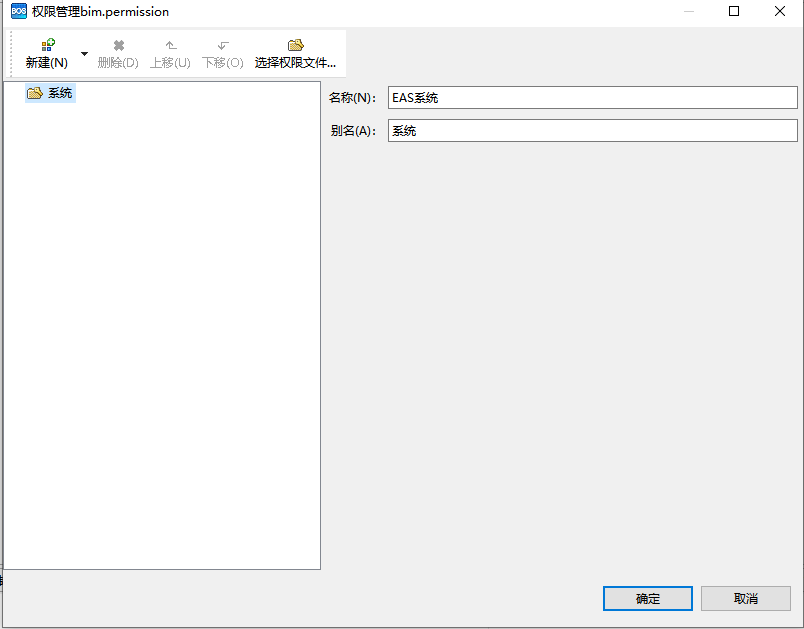Cancel with the 取消 button
This screenshot has width=804, height=629.
746,598
